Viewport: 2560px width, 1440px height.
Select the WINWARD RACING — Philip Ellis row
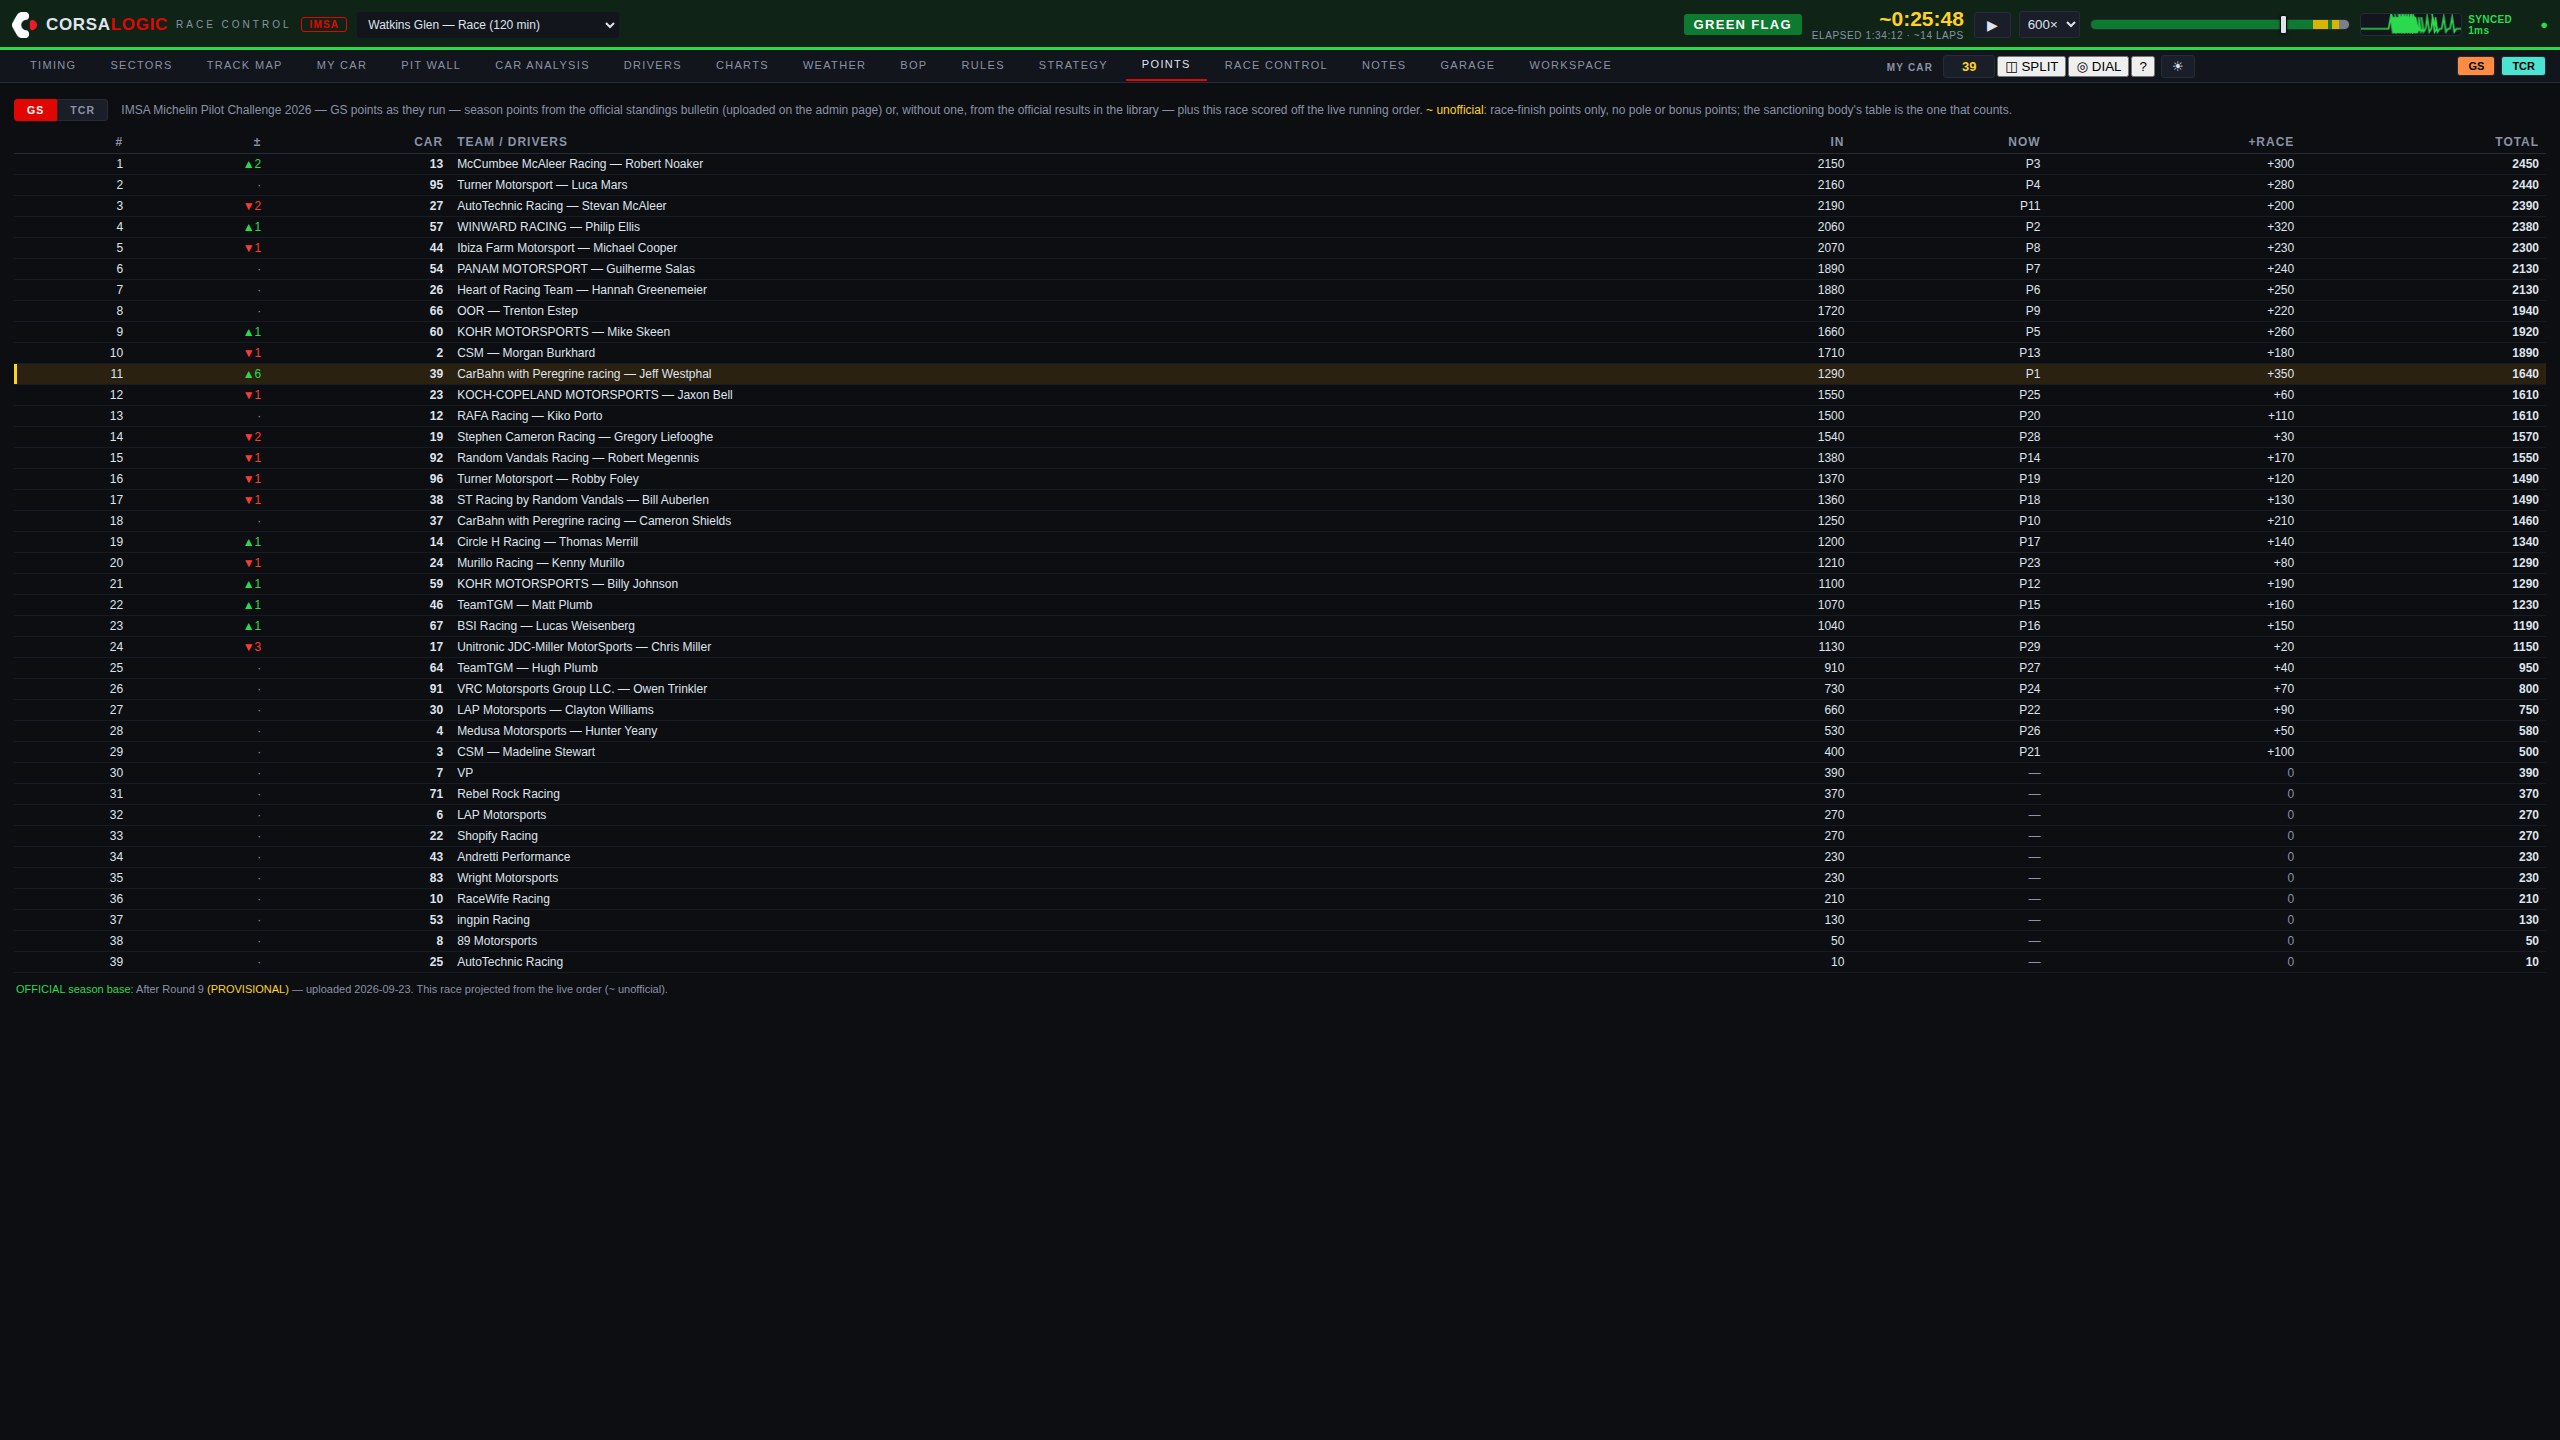[1280, 227]
